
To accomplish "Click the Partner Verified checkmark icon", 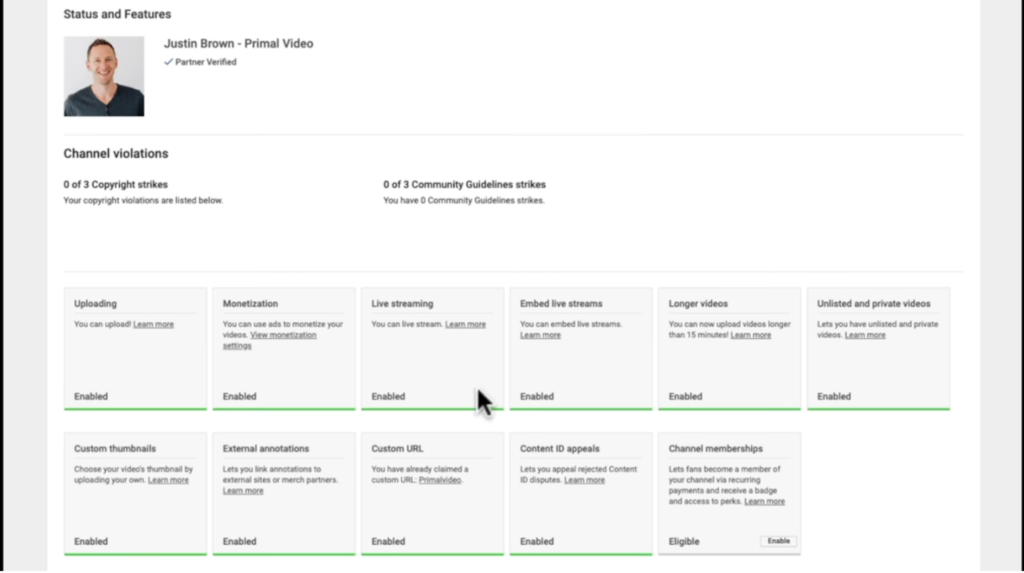I will [169, 62].
